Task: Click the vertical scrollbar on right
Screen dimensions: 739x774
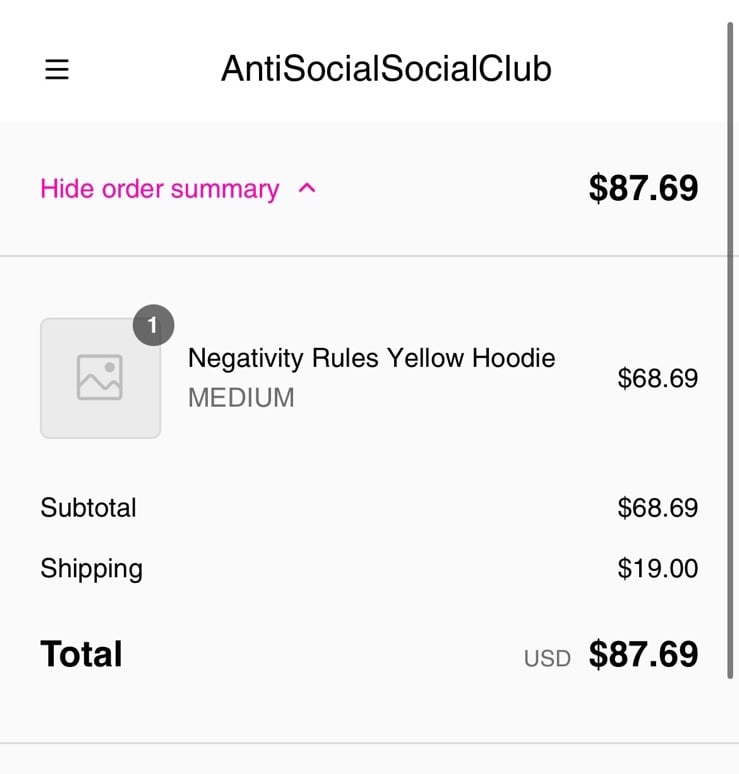Action: [730, 350]
